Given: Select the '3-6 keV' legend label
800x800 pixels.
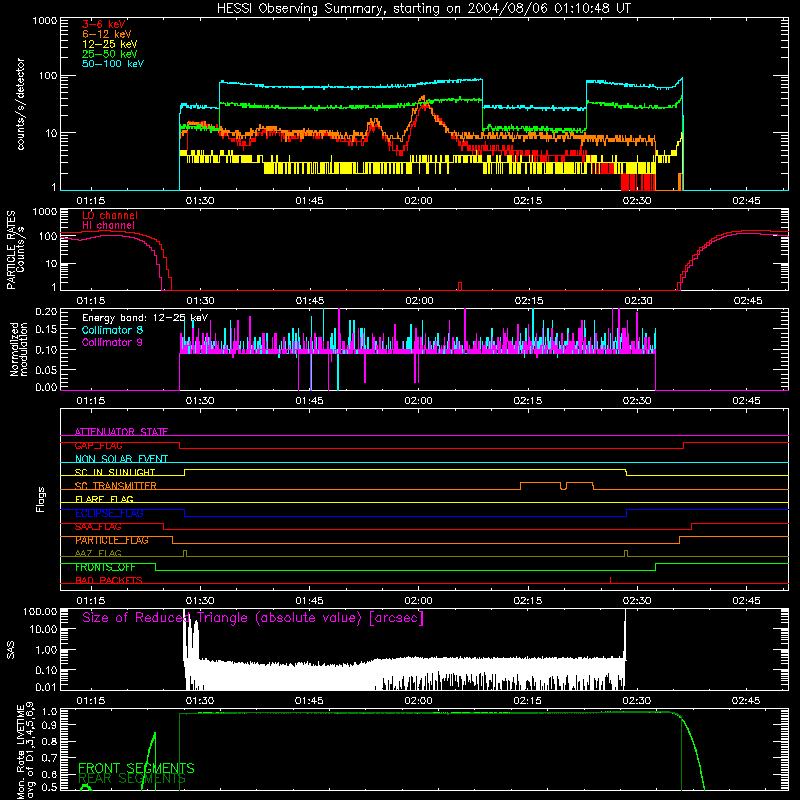Looking at the screenshot, I should [x=104, y=24].
